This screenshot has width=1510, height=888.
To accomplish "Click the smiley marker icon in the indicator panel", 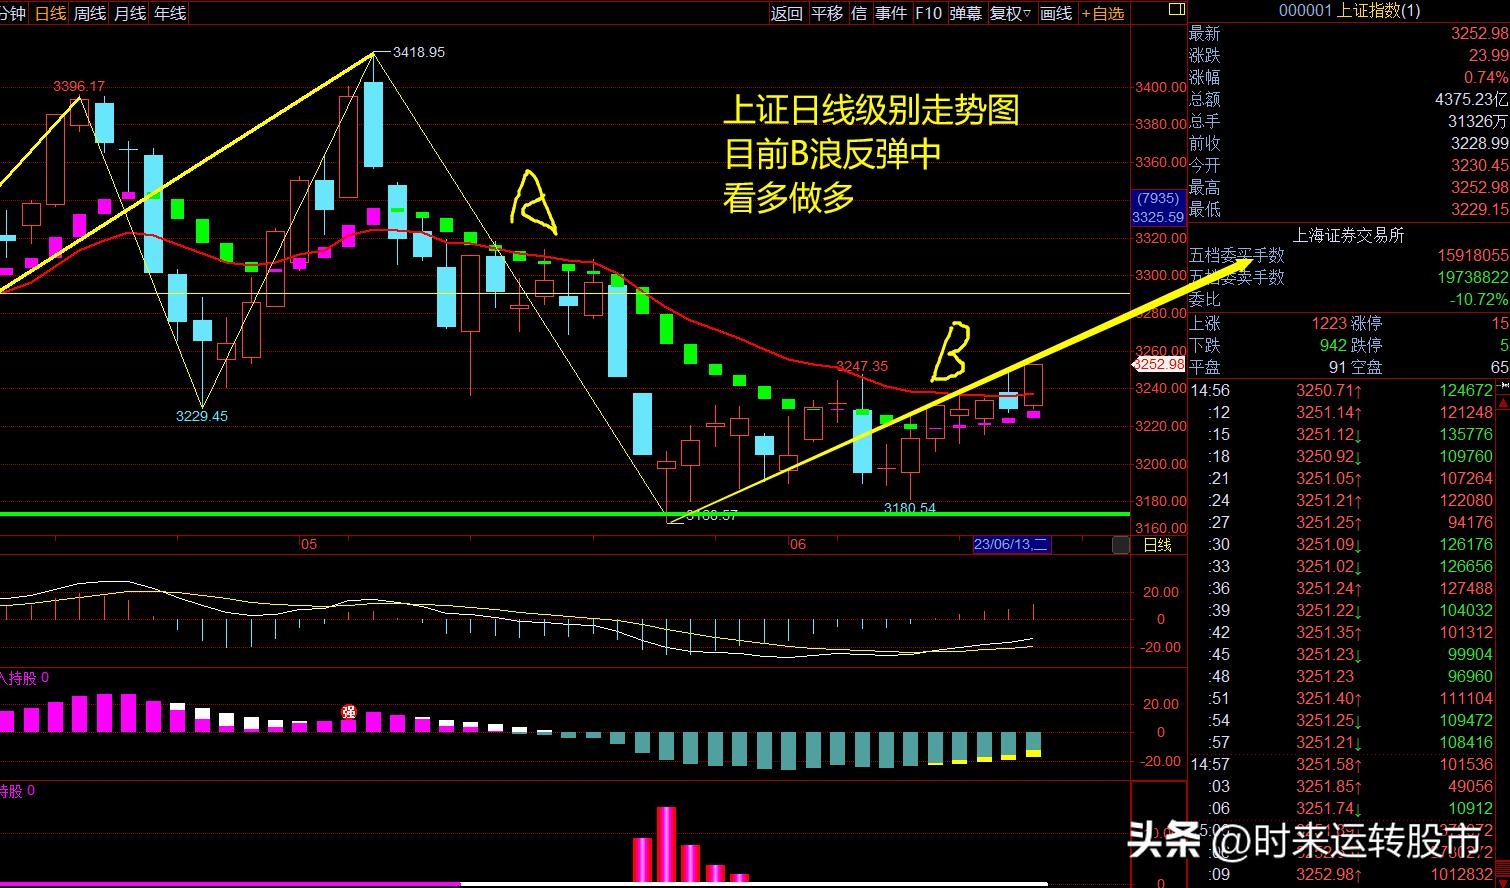I will click(348, 710).
